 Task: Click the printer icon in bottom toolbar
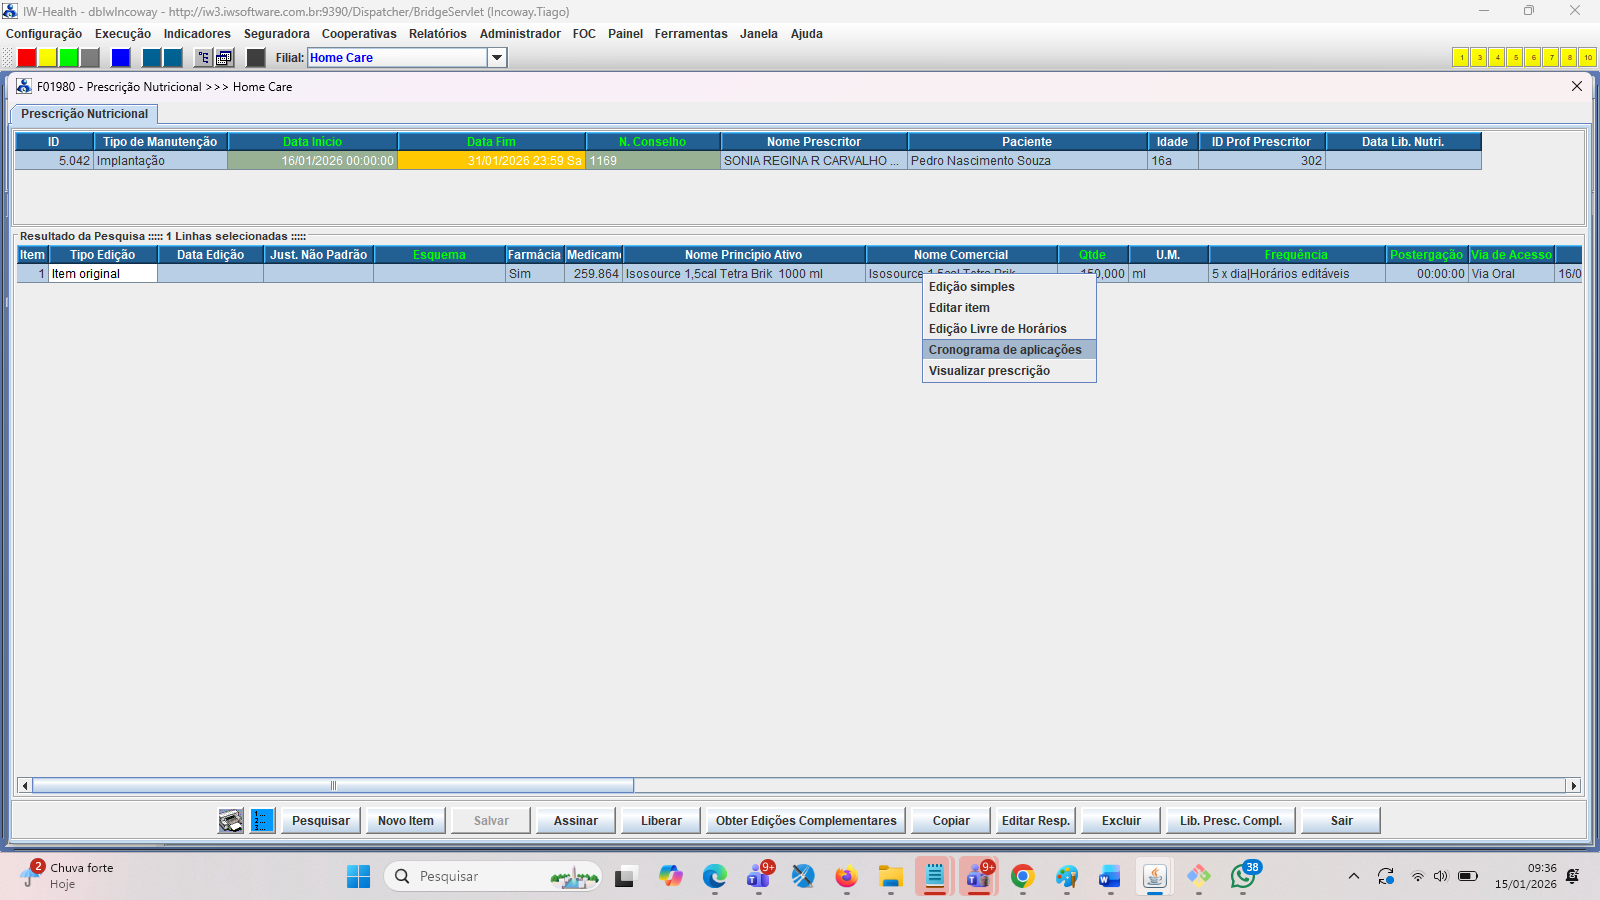click(231, 821)
